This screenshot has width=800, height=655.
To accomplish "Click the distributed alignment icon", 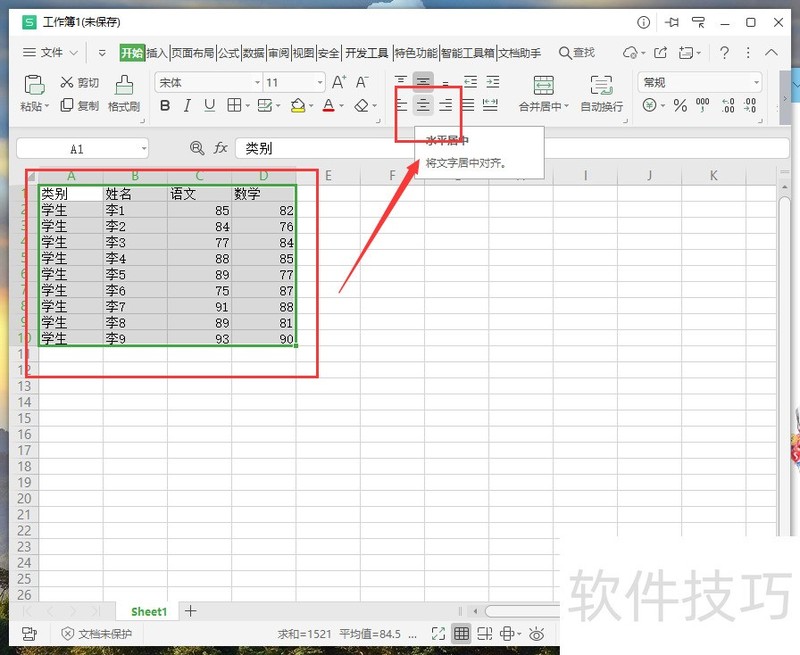I will point(490,106).
